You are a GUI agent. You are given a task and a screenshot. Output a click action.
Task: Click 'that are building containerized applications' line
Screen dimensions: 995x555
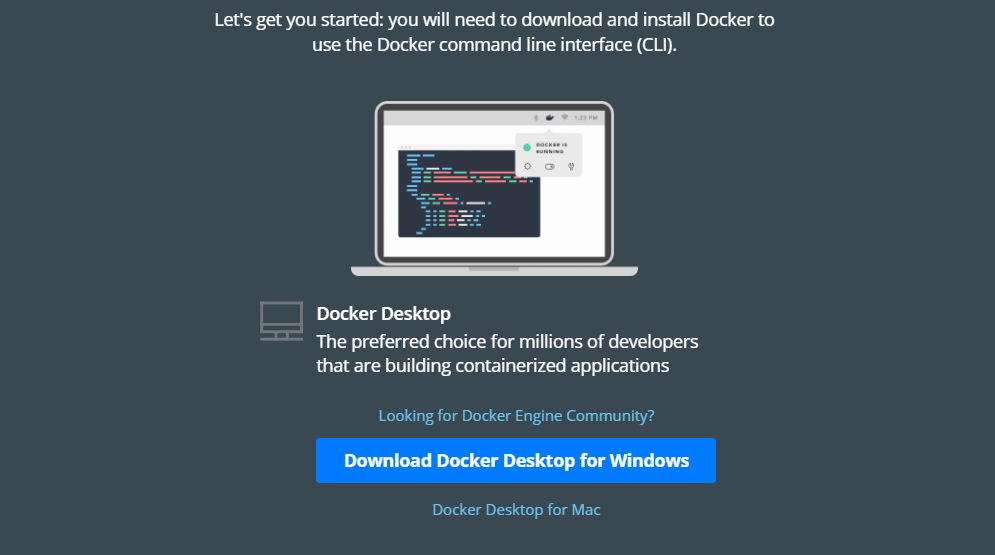pyautogui.click(x=492, y=366)
